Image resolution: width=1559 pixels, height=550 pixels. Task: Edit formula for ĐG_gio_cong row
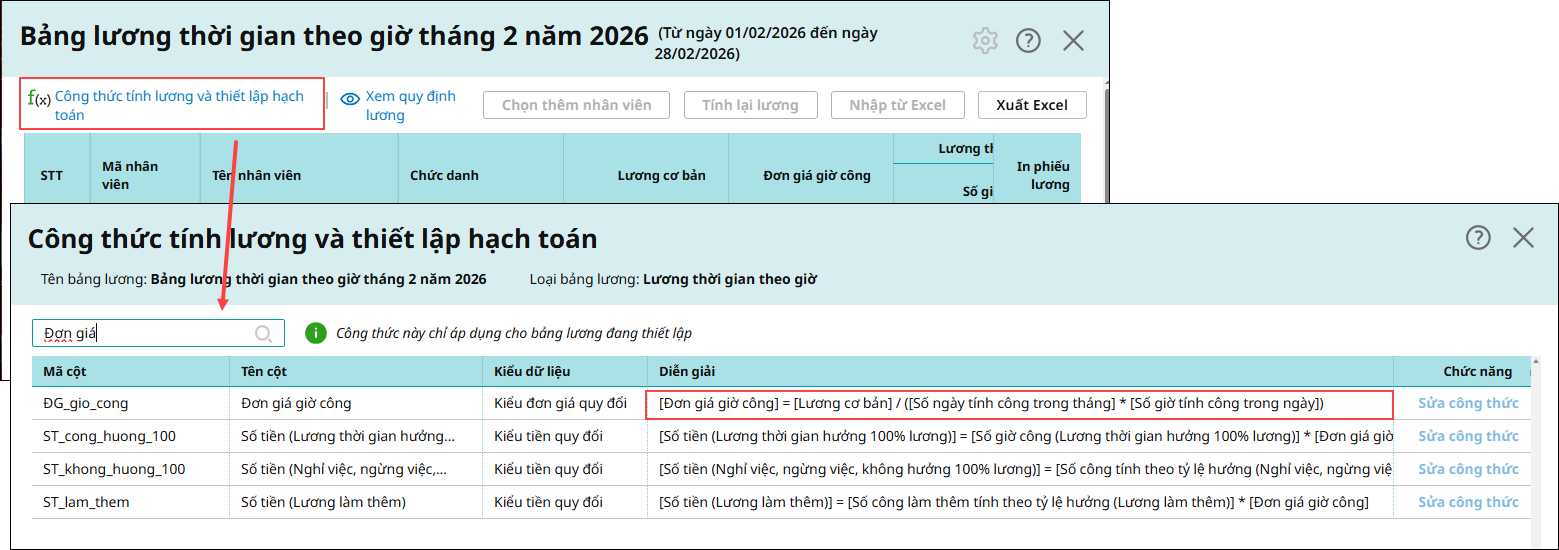click(1467, 404)
